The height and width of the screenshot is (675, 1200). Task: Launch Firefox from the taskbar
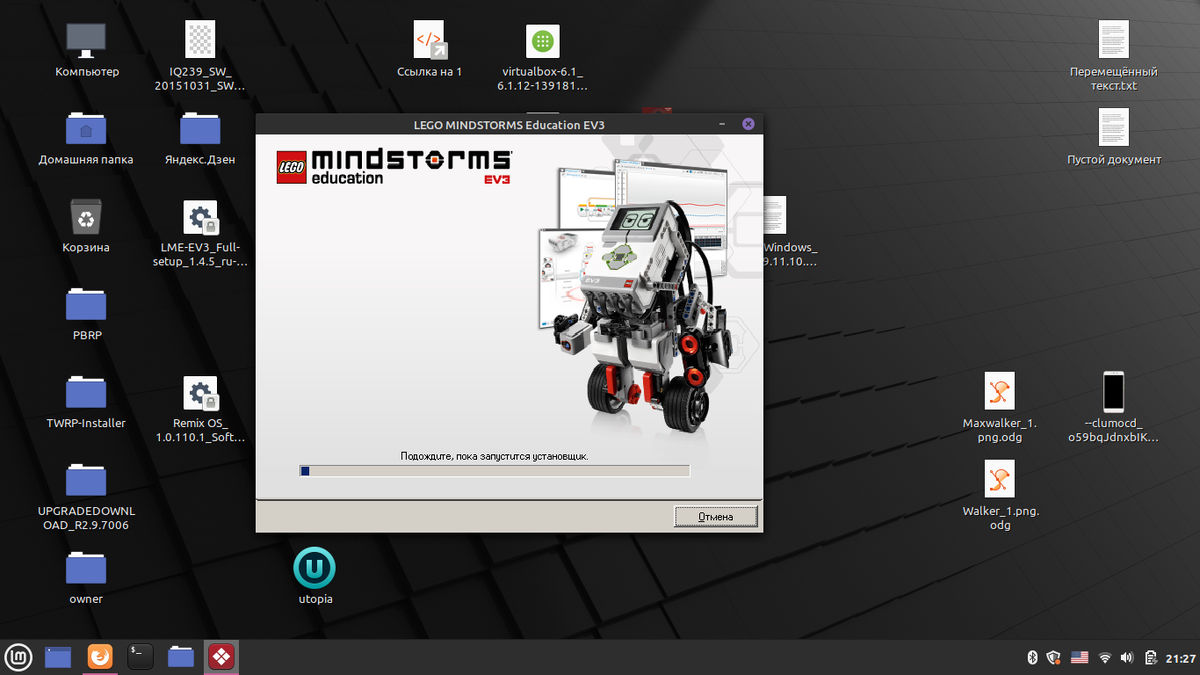pyautogui.click(x=100, y=656)
